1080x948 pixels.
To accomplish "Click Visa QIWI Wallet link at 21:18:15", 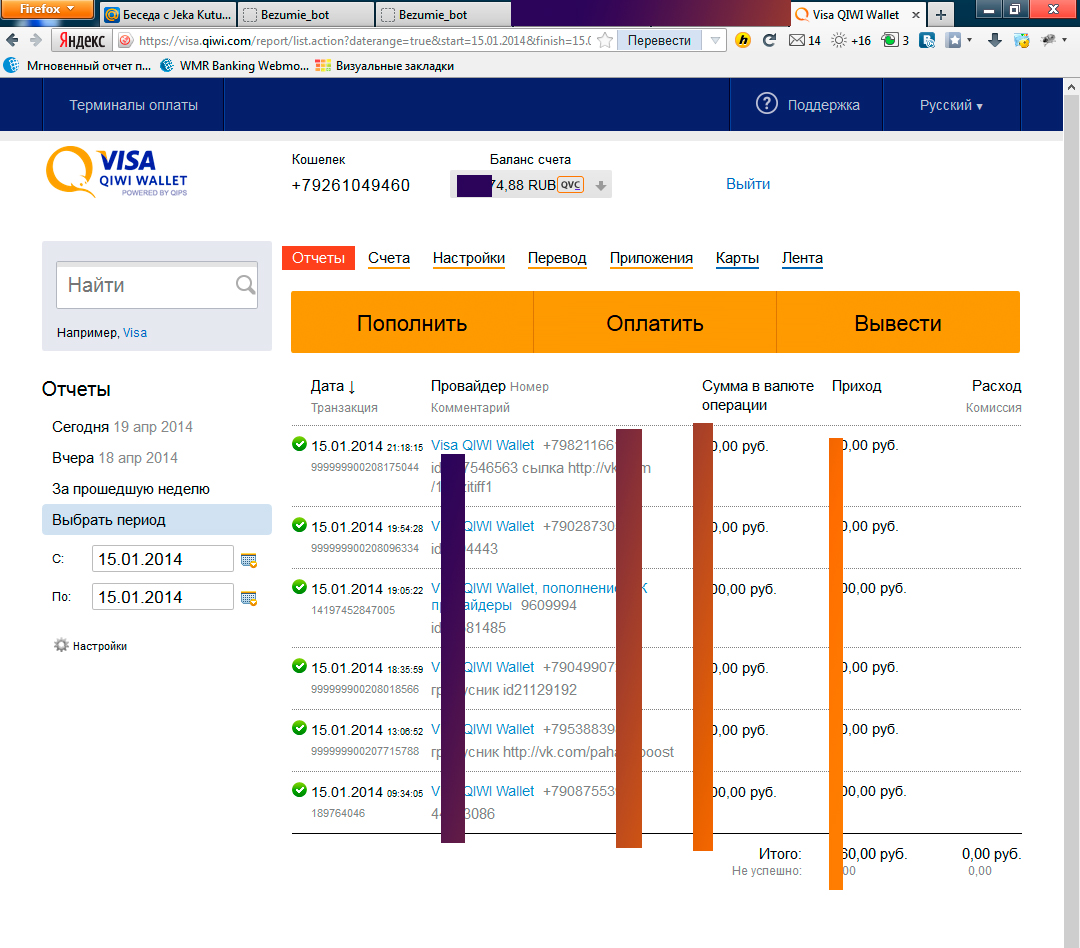I will (x=482, y=445).
